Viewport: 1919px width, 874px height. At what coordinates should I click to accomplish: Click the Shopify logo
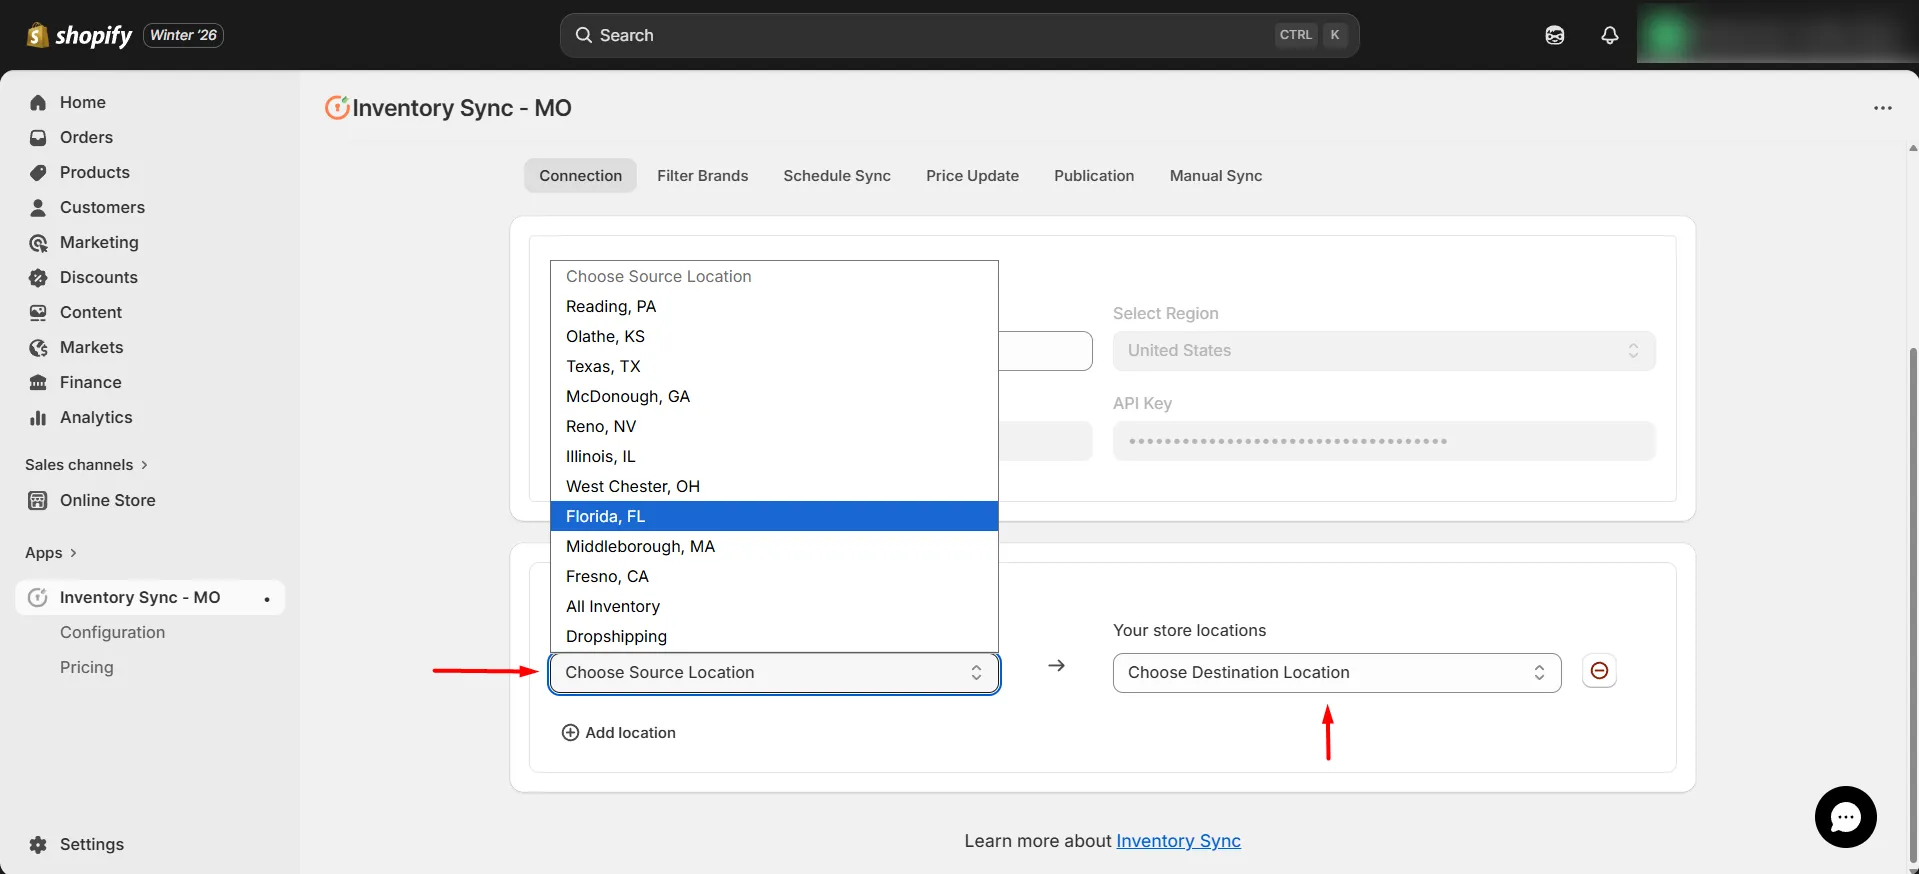tap(79, 35)
